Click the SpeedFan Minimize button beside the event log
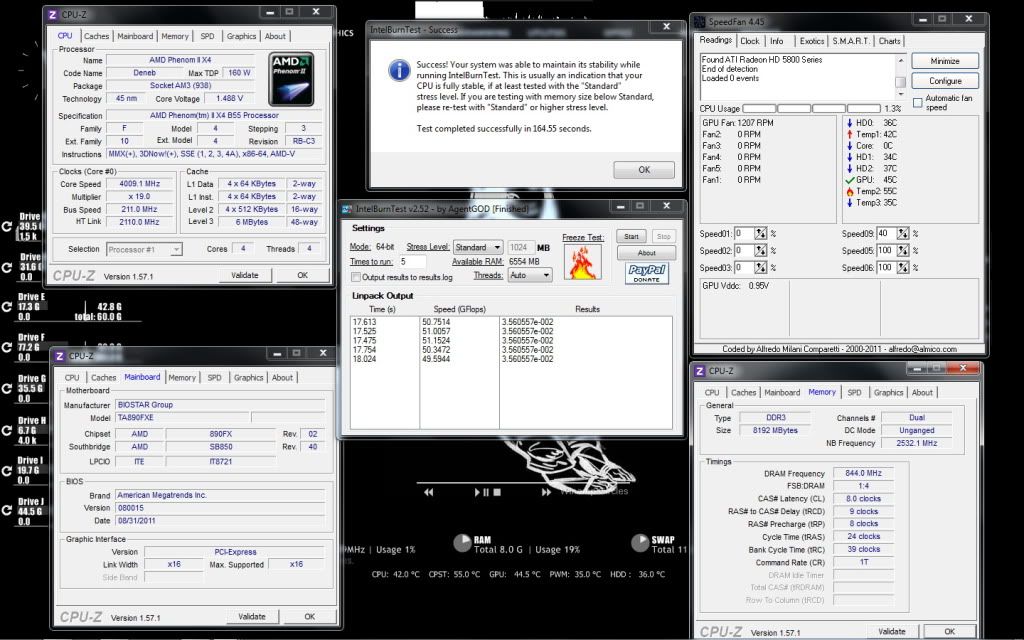Screen dimensions: 1024x640 [x=945, y=61]
